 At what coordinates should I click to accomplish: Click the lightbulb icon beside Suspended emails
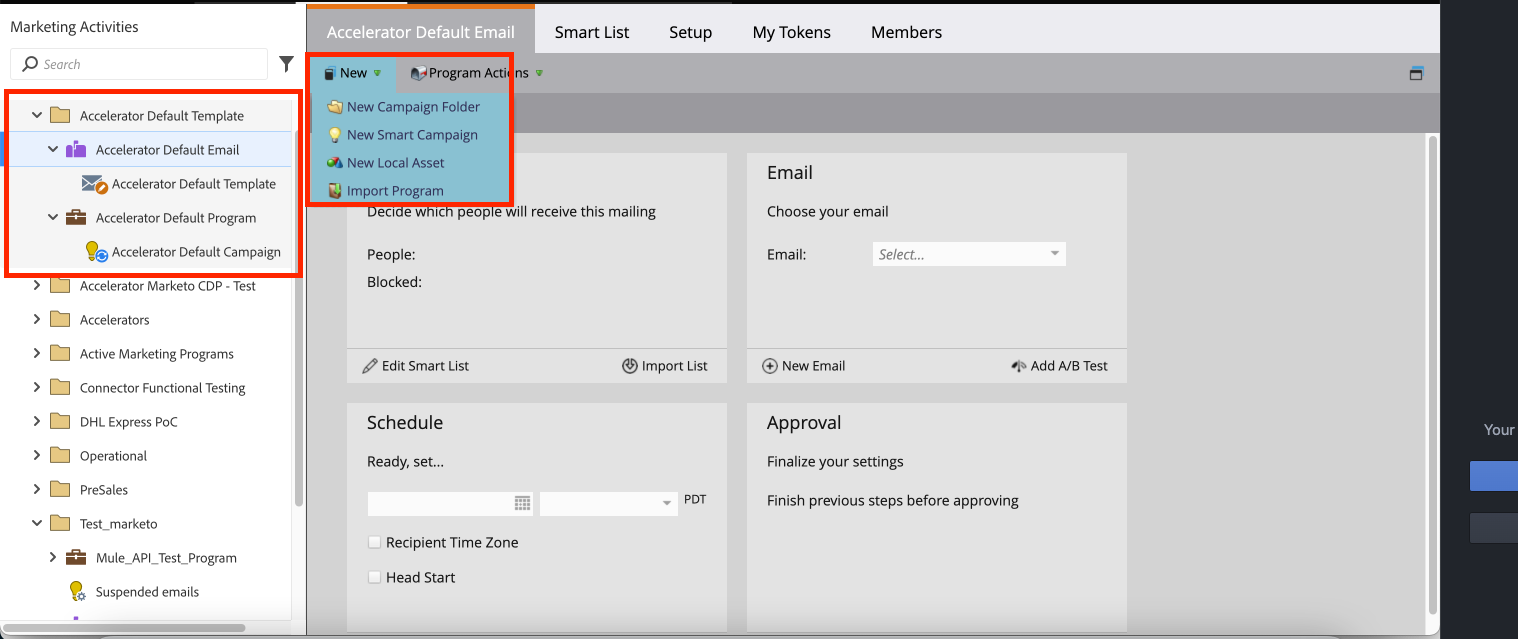pyautogui.click(x=77, y=592)
